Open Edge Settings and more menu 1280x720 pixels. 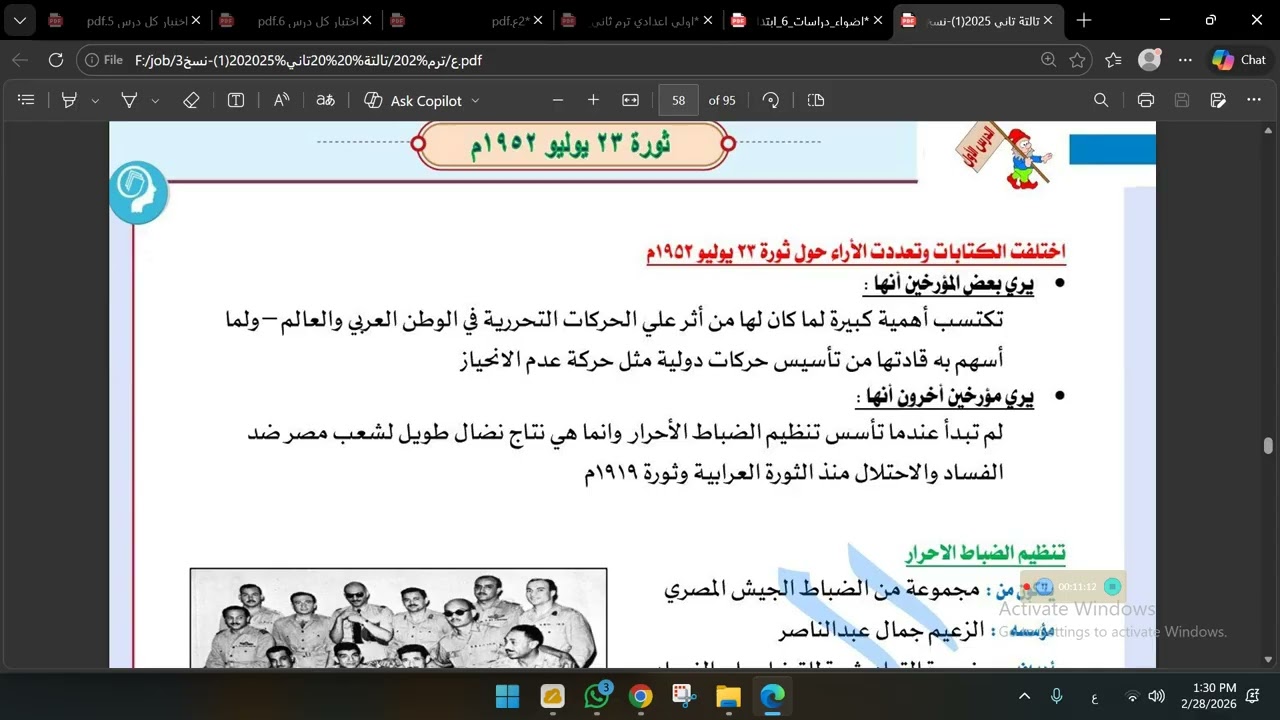click(x=1185, y=60)
